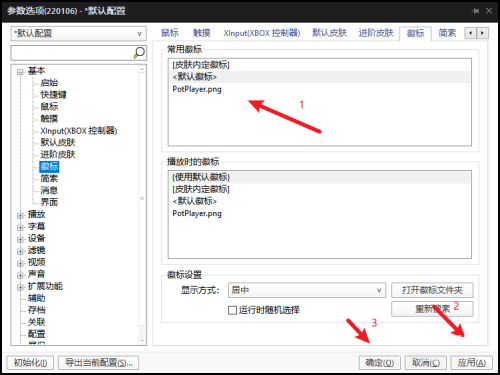This screenshot has width=500, height=375.
Task: Click the 应用(A) button
Action: point(472,363)
